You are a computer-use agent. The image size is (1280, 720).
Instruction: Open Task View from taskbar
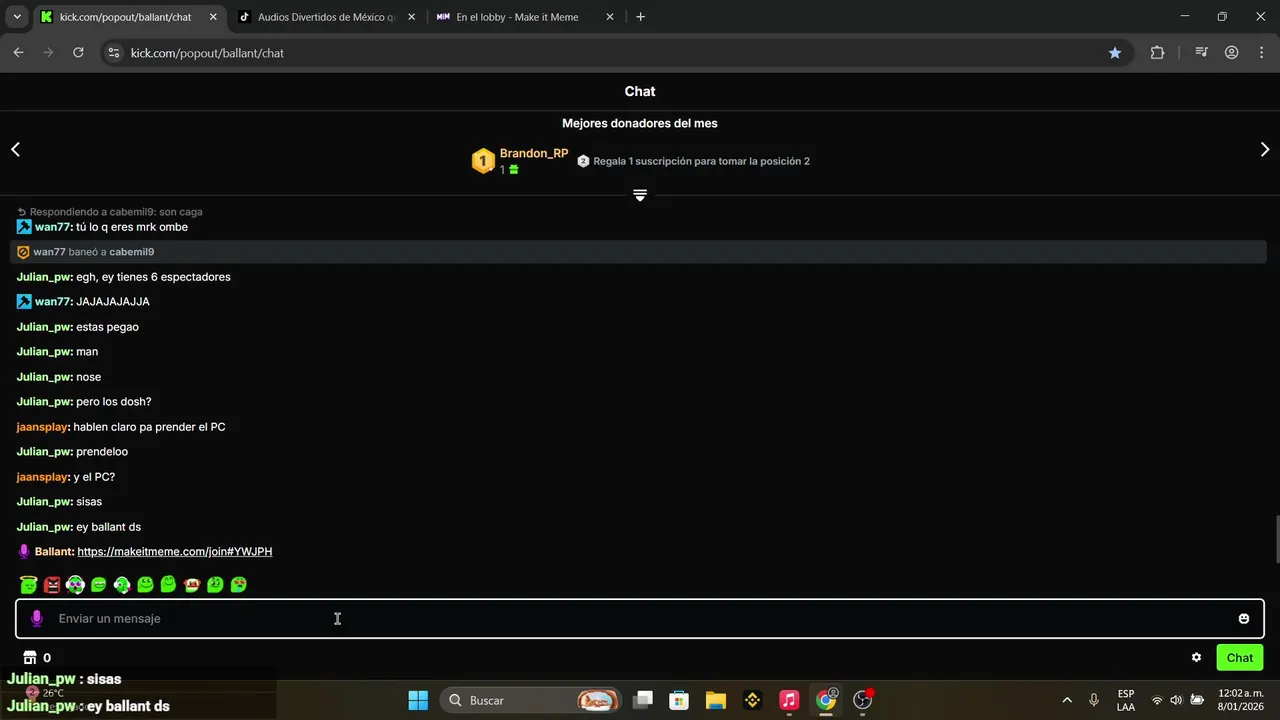click(643, 700)
